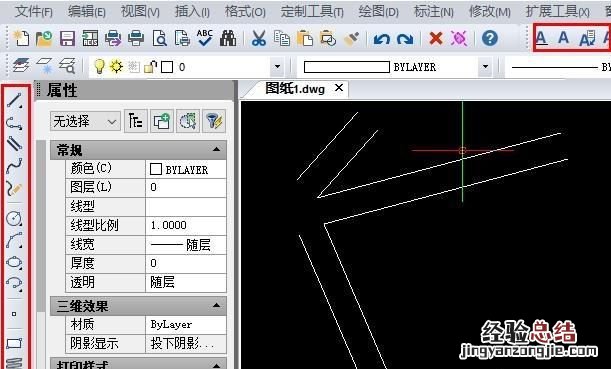
Task: Cut selection with scissors icon
Action: point(258,39)
